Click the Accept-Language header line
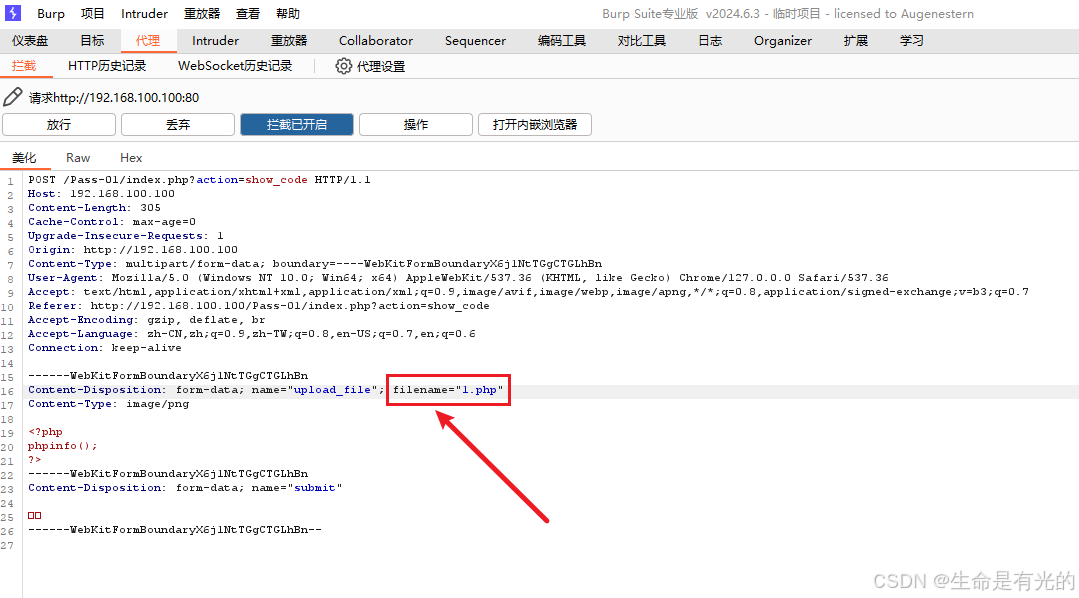1079x598 pixels. [252, 334]
